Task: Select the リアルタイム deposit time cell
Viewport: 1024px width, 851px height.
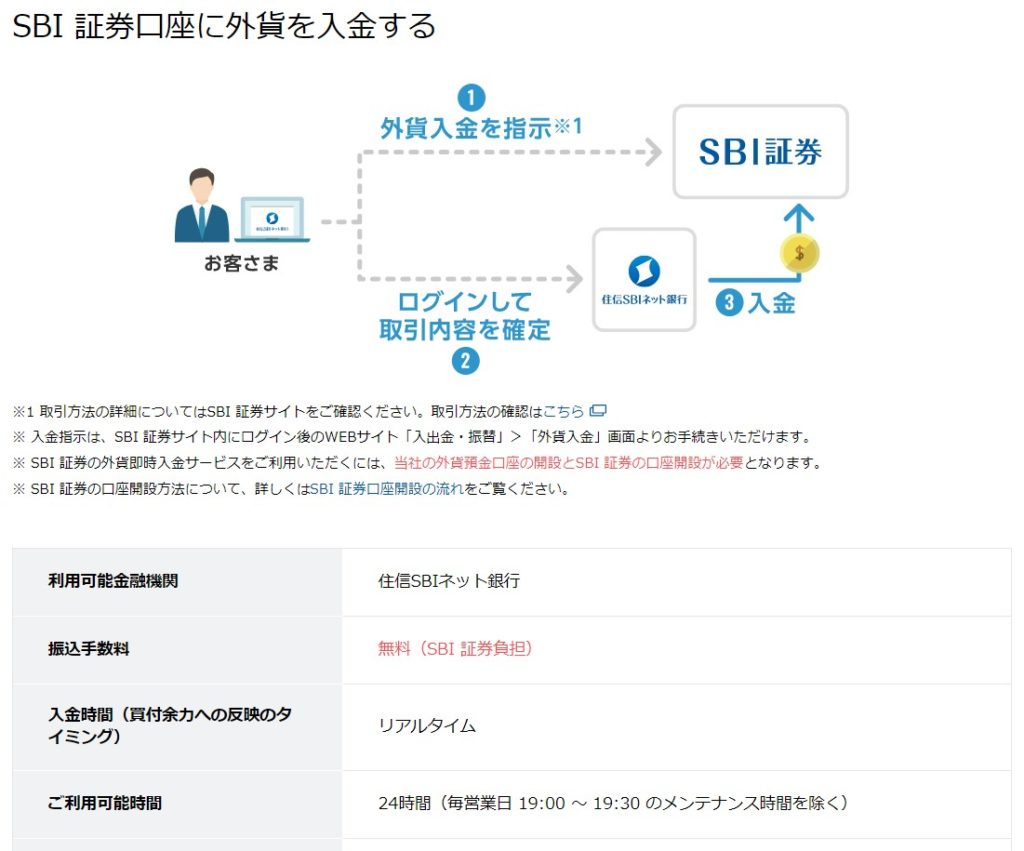Action: tap(427, 726)
